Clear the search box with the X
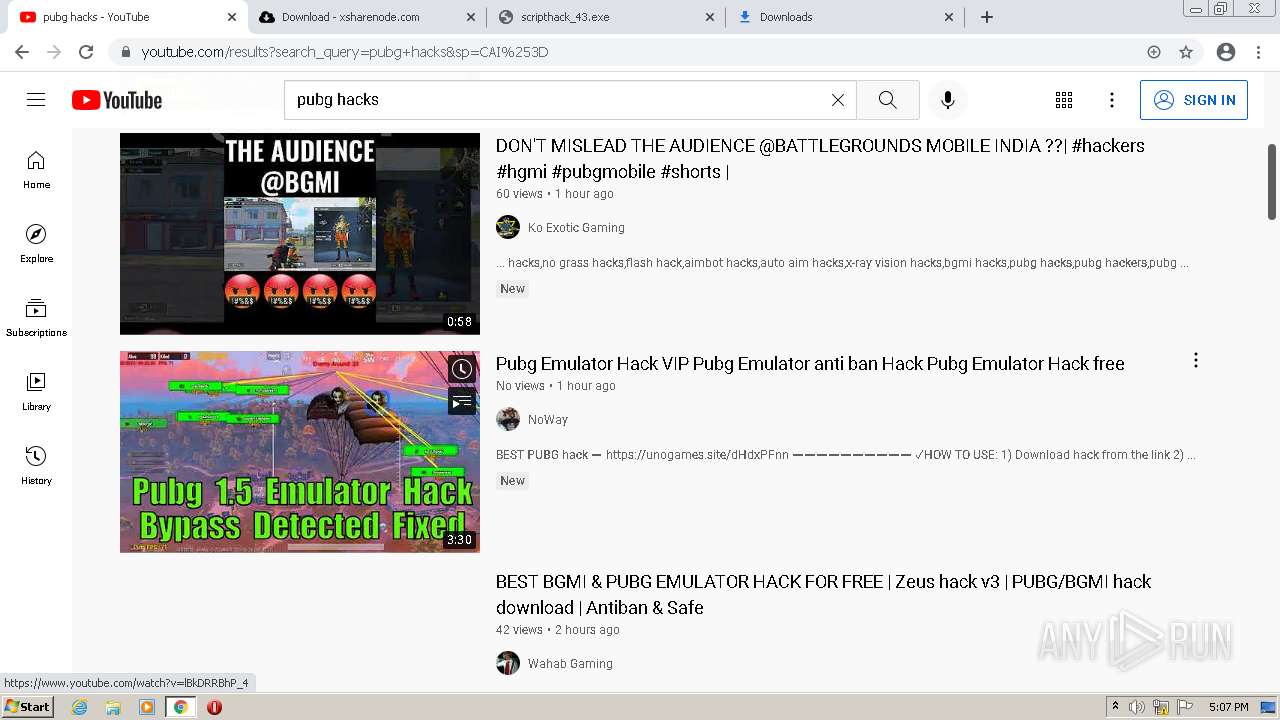1280x720 pixels. [x=838, y=100]
